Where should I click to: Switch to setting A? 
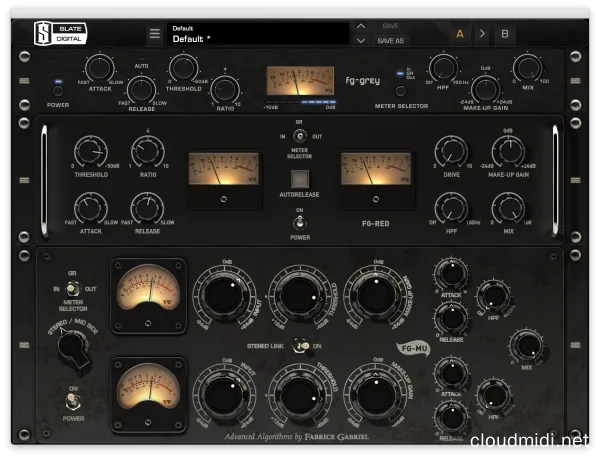(460, 34)
